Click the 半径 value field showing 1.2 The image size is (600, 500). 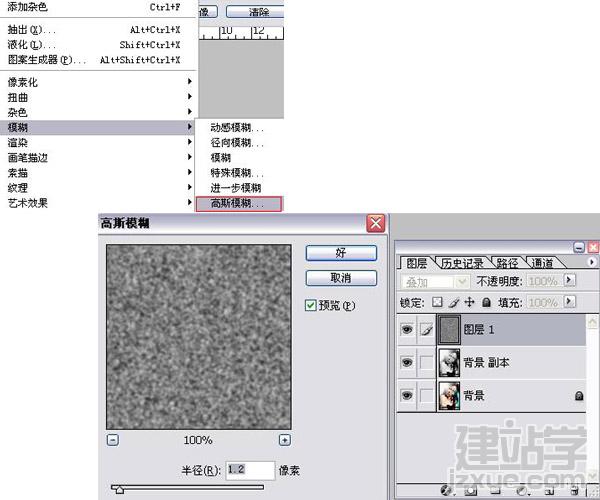point(250,470)
